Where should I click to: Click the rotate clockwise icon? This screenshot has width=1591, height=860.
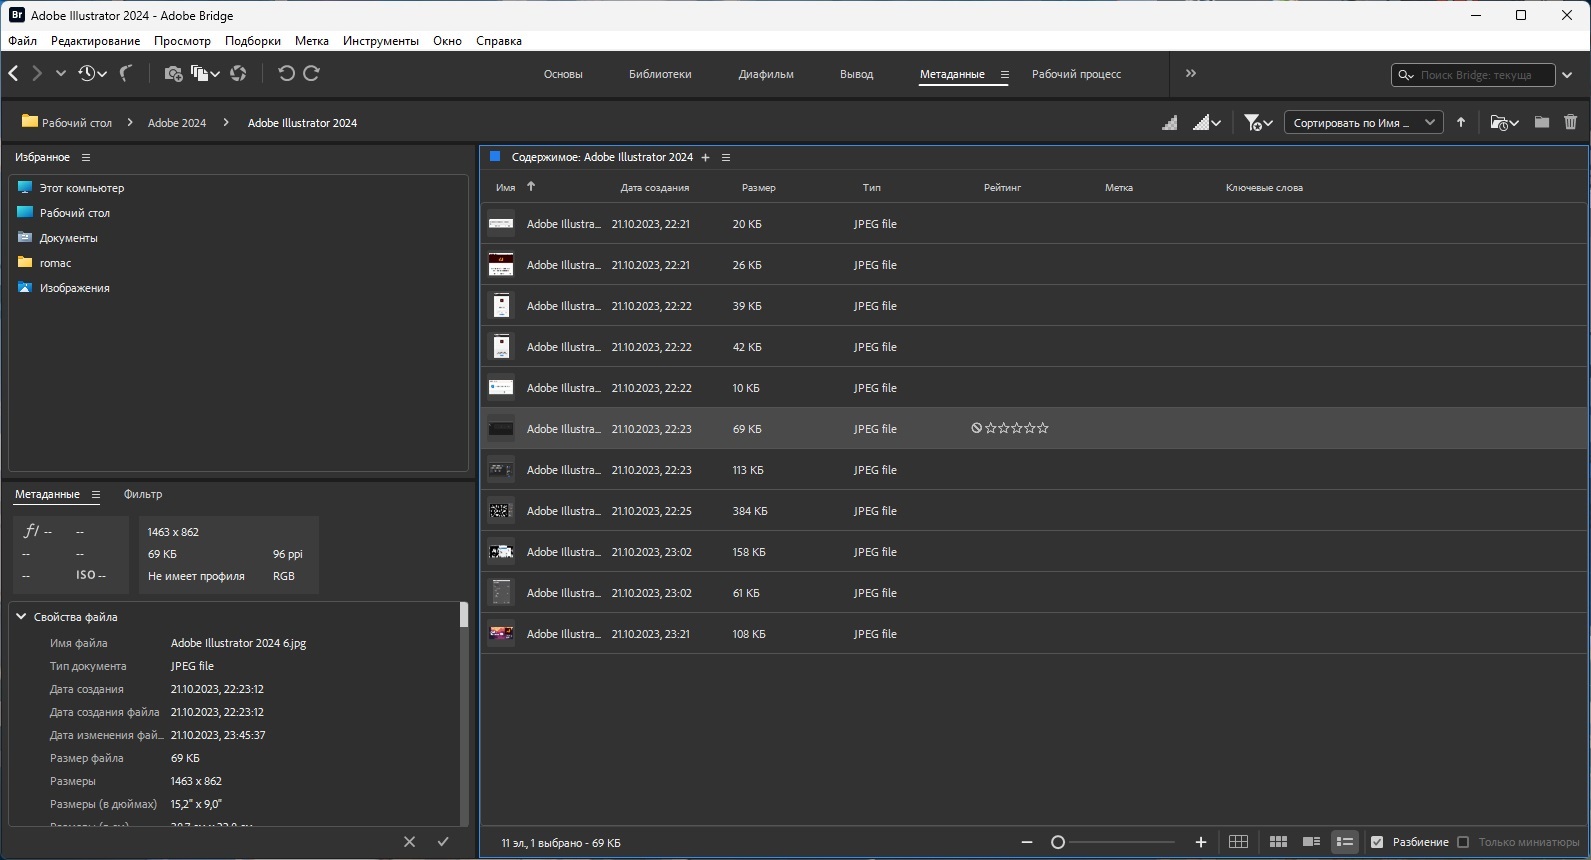pyautogui.click(x=311, y=73)
